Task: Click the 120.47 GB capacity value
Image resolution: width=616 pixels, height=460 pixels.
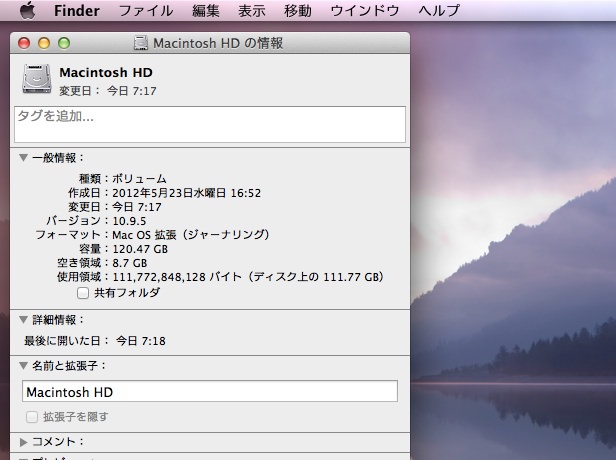Action: (140, 249)
